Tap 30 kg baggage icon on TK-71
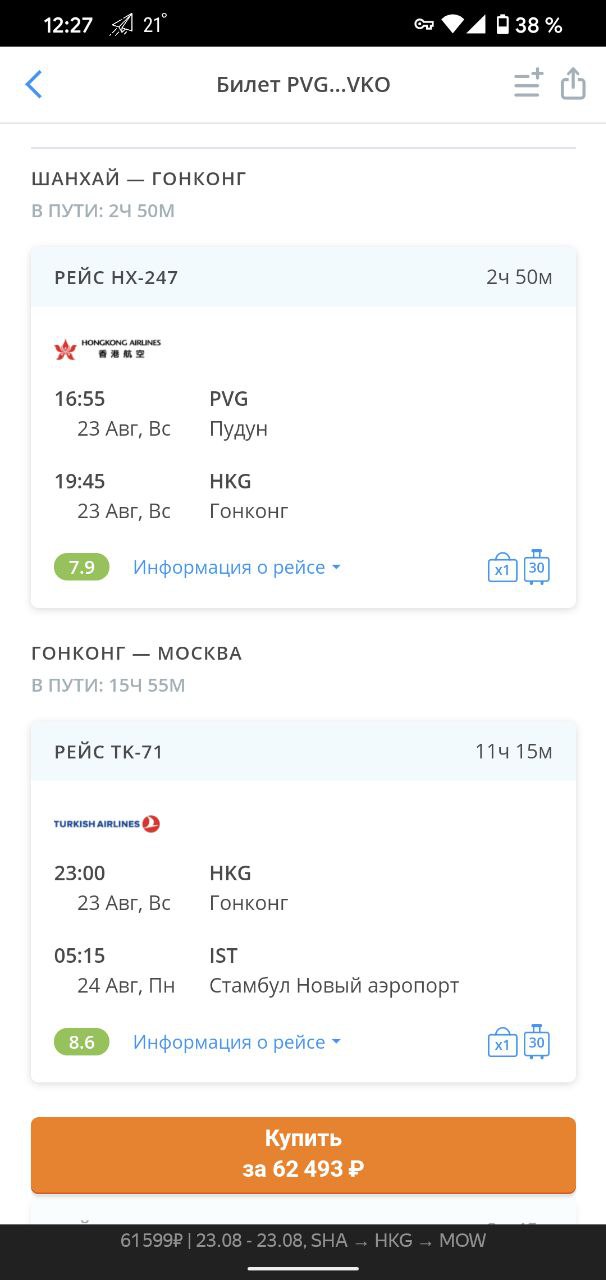 pyautogui.click(x=537, y=1041)
